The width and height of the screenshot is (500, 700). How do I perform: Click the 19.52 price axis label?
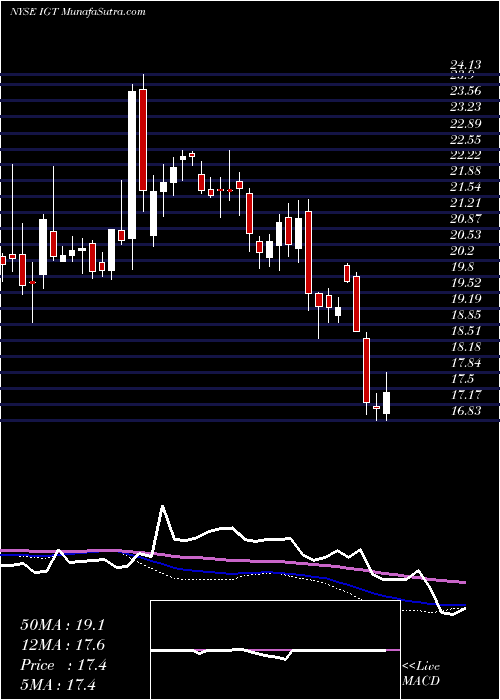[466, 283]
